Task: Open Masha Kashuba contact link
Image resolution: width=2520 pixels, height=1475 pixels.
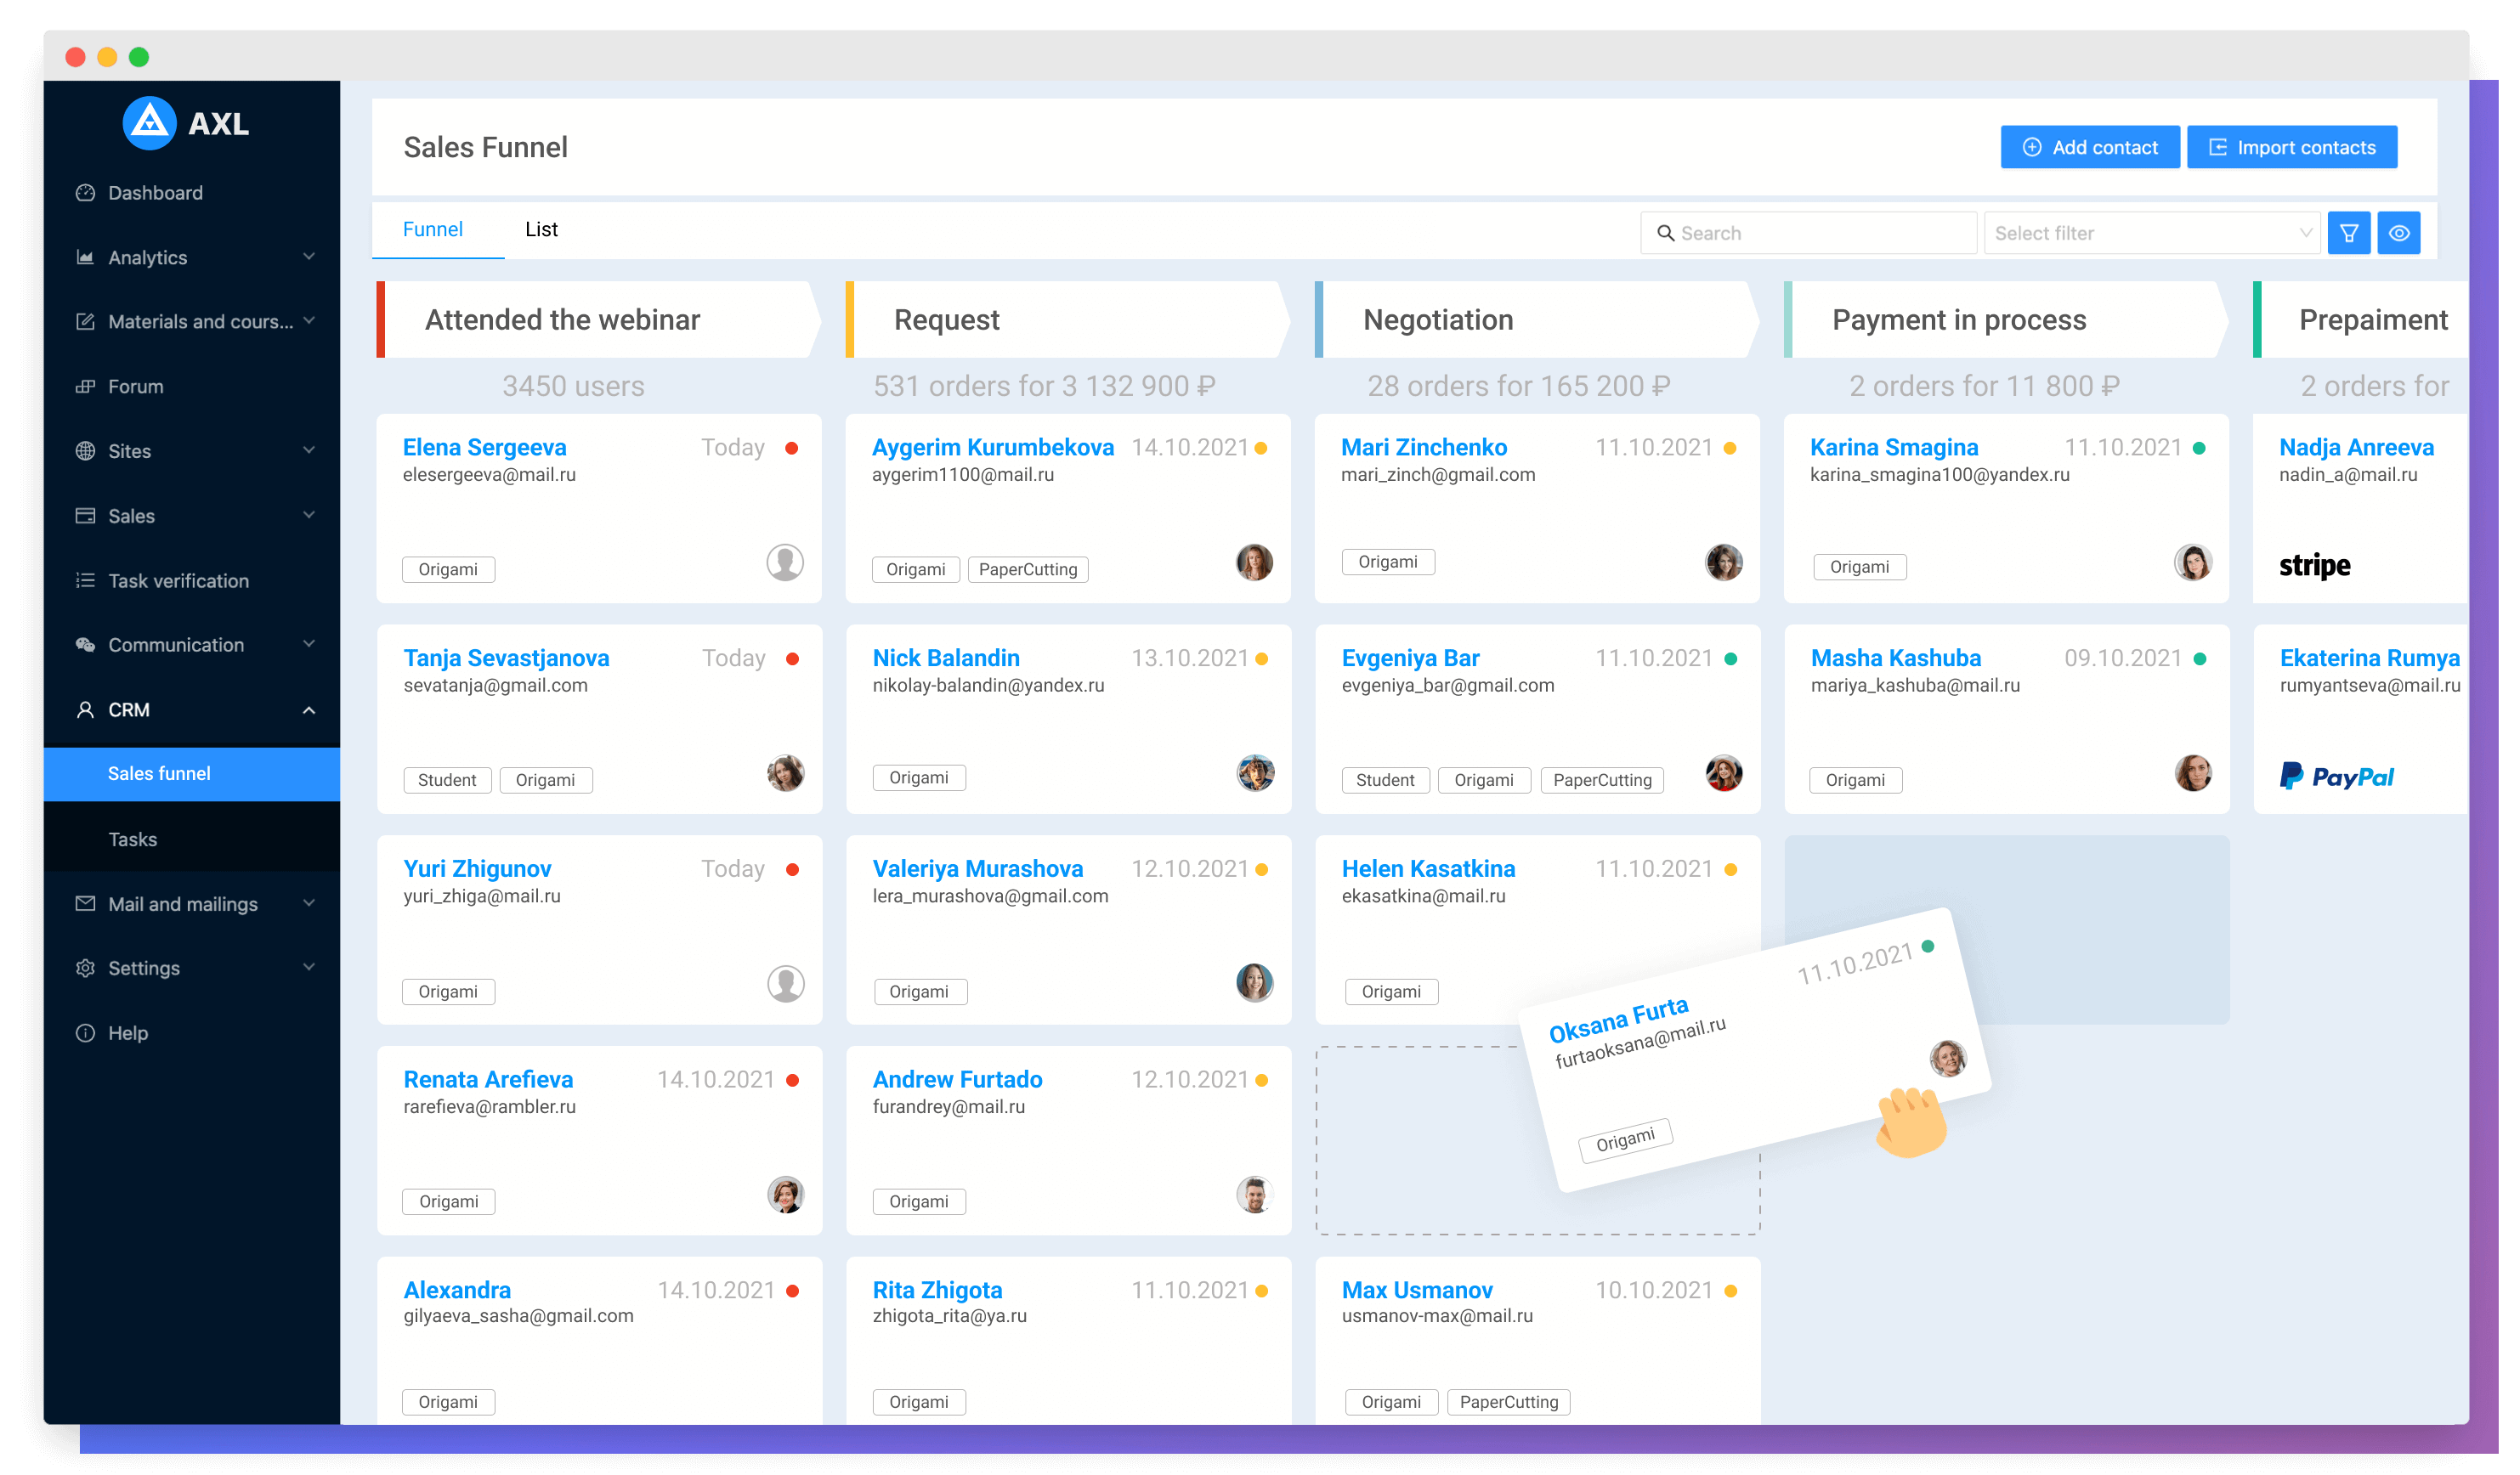Action: (x=1897, y=659)
